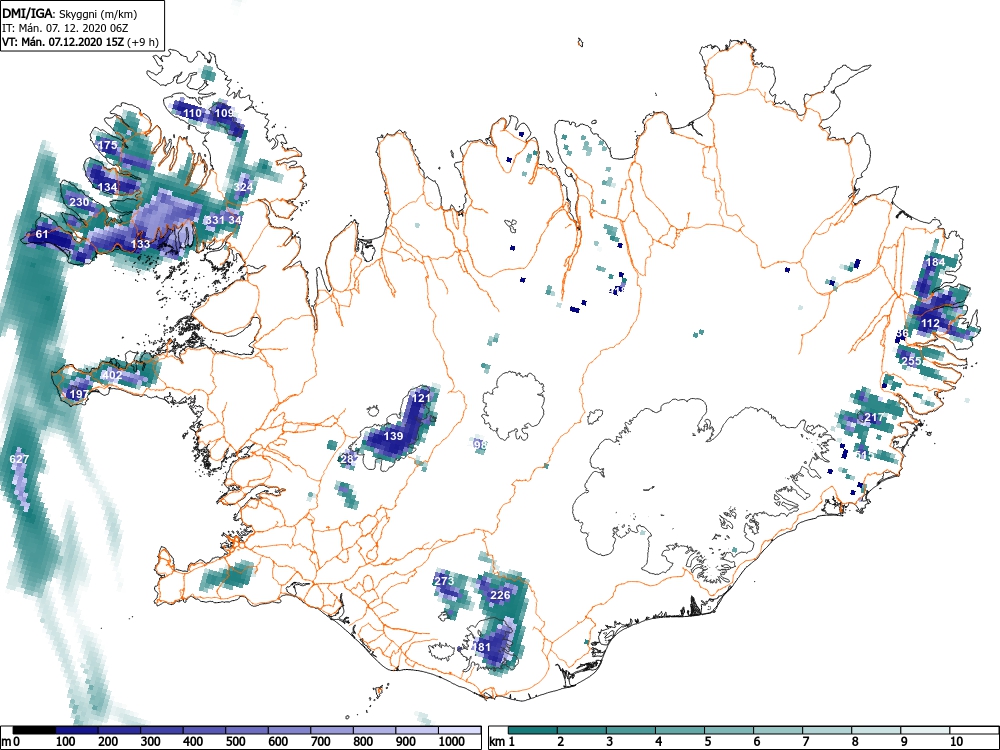Click the visibility value '112' in the east
The image size is (1000, 750).
coord(930,323)
